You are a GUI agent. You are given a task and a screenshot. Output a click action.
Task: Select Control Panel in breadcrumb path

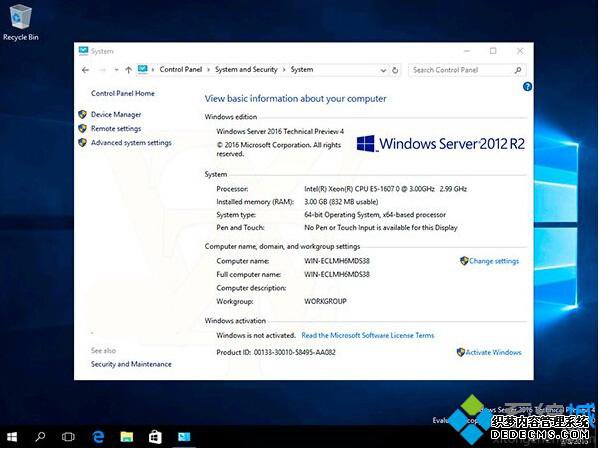coord(181,70)
